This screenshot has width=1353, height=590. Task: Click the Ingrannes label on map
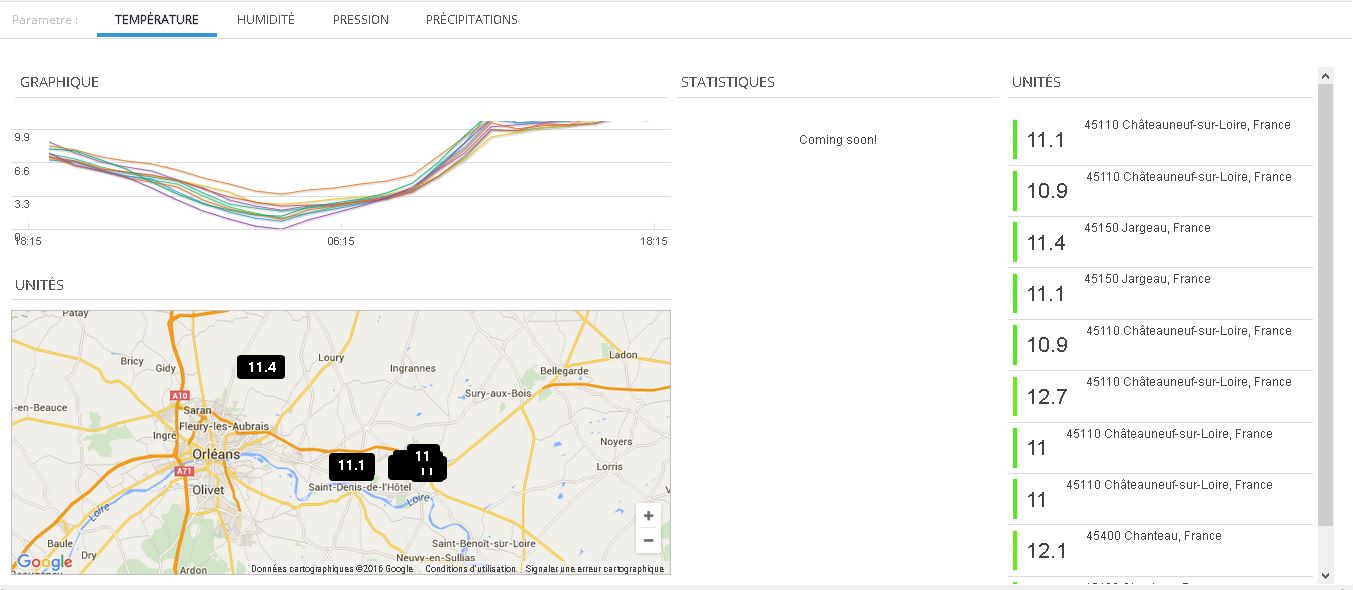(412, 369)
